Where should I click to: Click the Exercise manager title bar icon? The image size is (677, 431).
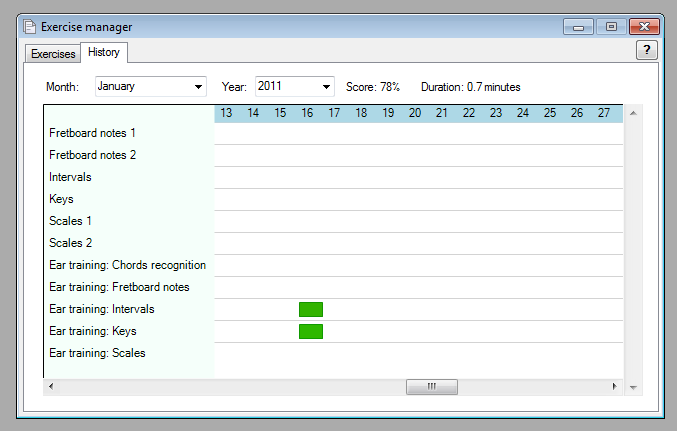(28, 27)
